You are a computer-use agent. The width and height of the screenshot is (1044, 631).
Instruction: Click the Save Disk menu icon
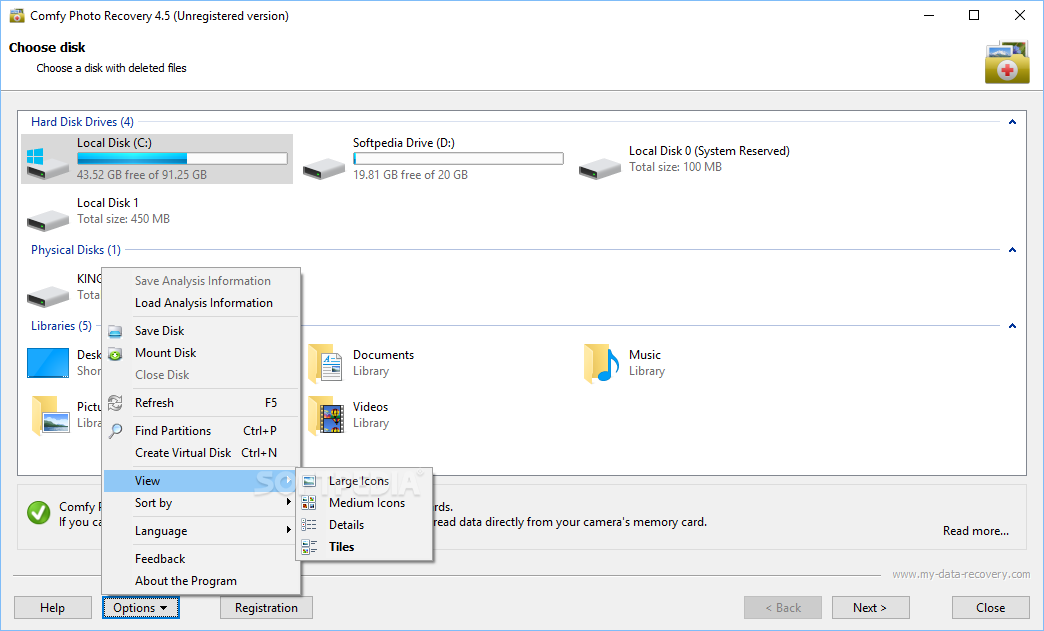tap(115, 331)
